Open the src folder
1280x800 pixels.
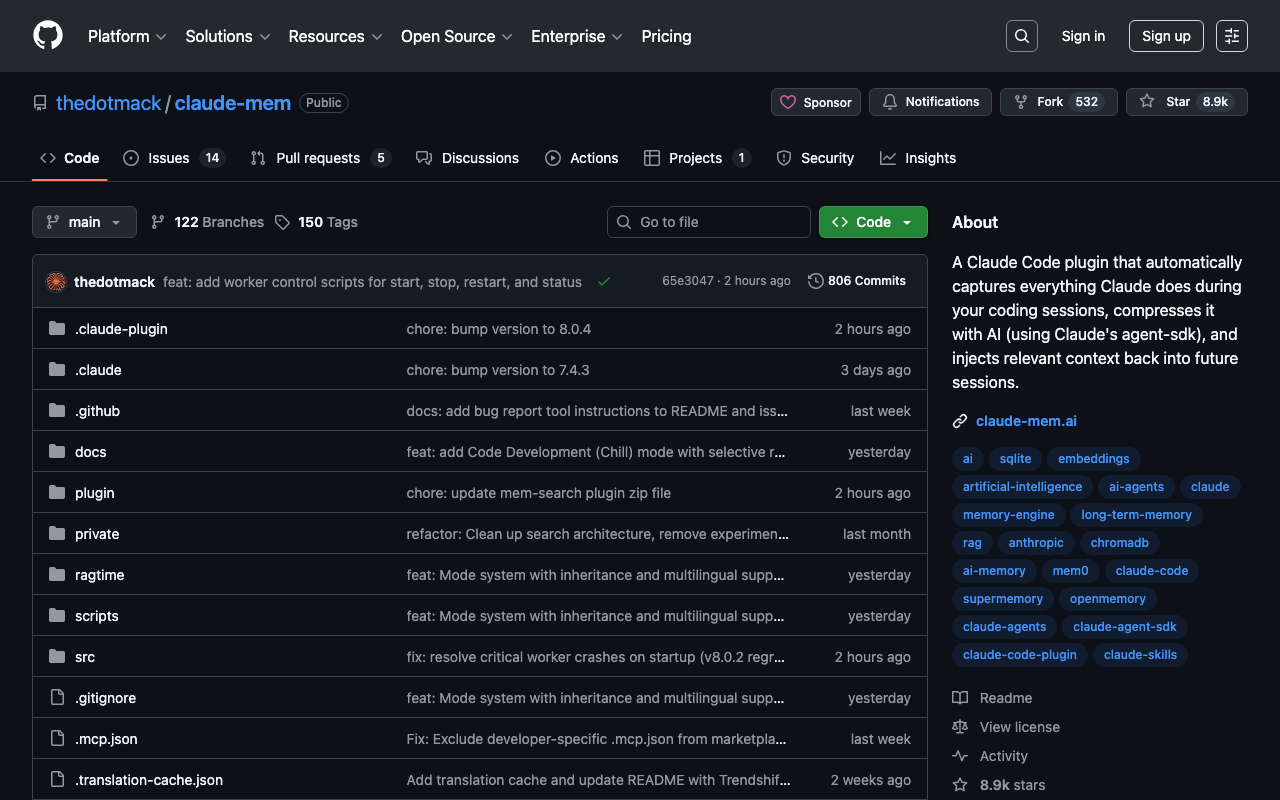click(85, 657)
